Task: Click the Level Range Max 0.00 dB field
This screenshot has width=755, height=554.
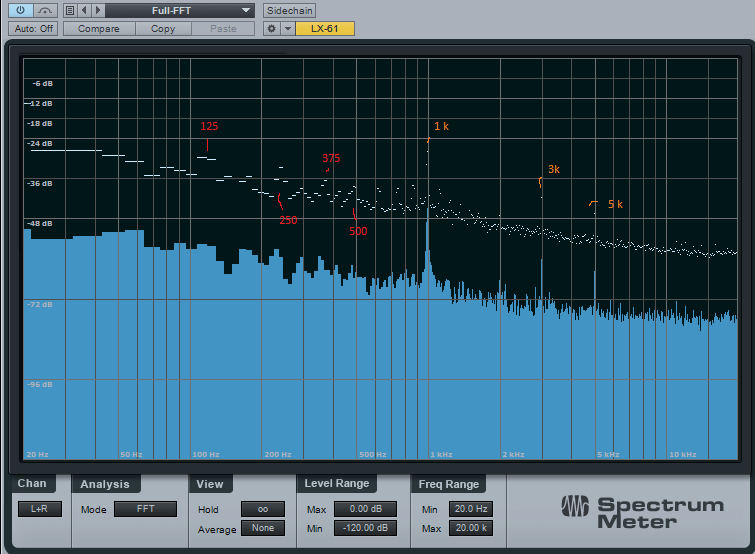Action: pos(365,509)
